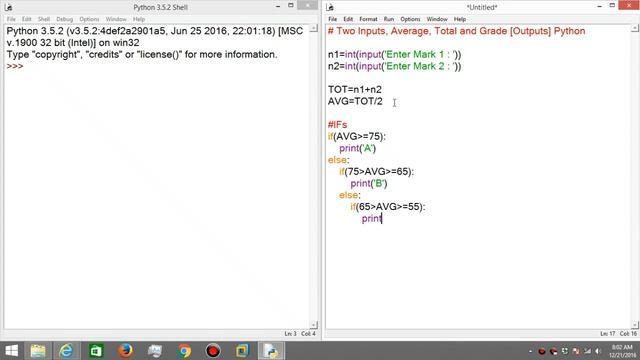This screenshot has width=640, height=360.
Task: Open the Windows Start button
Action: coord(12,351)
